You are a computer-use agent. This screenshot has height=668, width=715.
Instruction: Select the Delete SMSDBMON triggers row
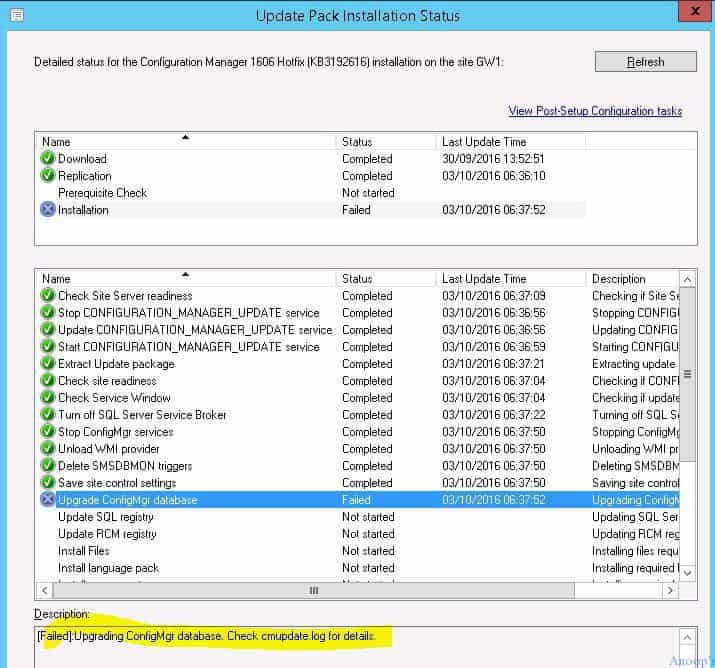click(x=359, y=466)
